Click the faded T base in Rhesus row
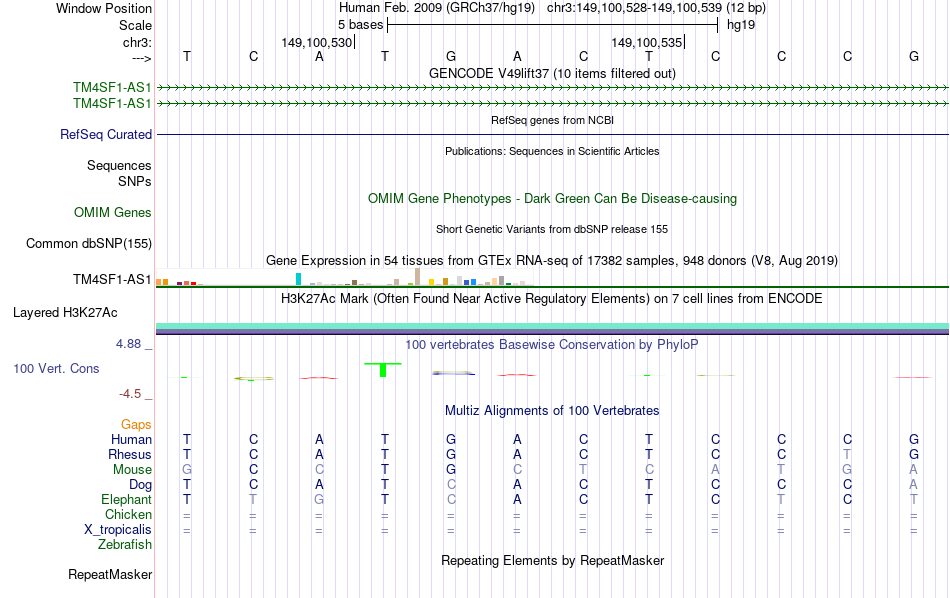This screenshot has height=598, width=950. tap(847, 454)
